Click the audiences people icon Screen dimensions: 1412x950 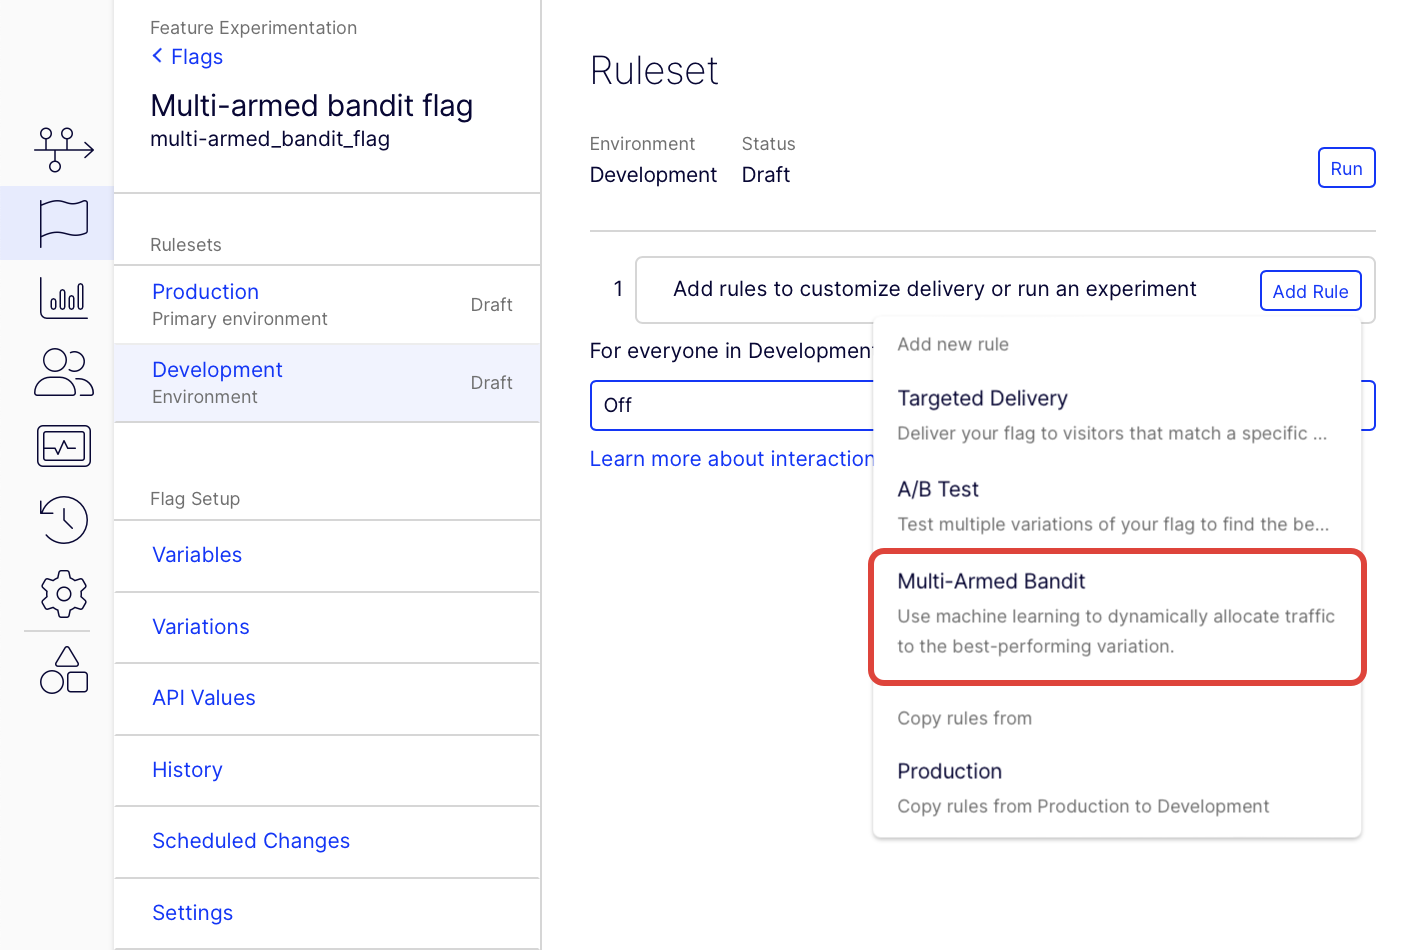coord(63,372)
